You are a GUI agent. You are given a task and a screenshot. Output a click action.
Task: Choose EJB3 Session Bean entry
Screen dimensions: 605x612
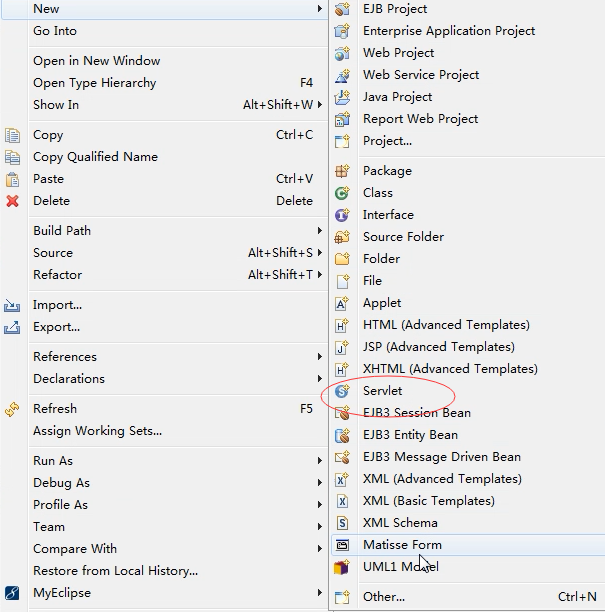[x=417, y=413]
